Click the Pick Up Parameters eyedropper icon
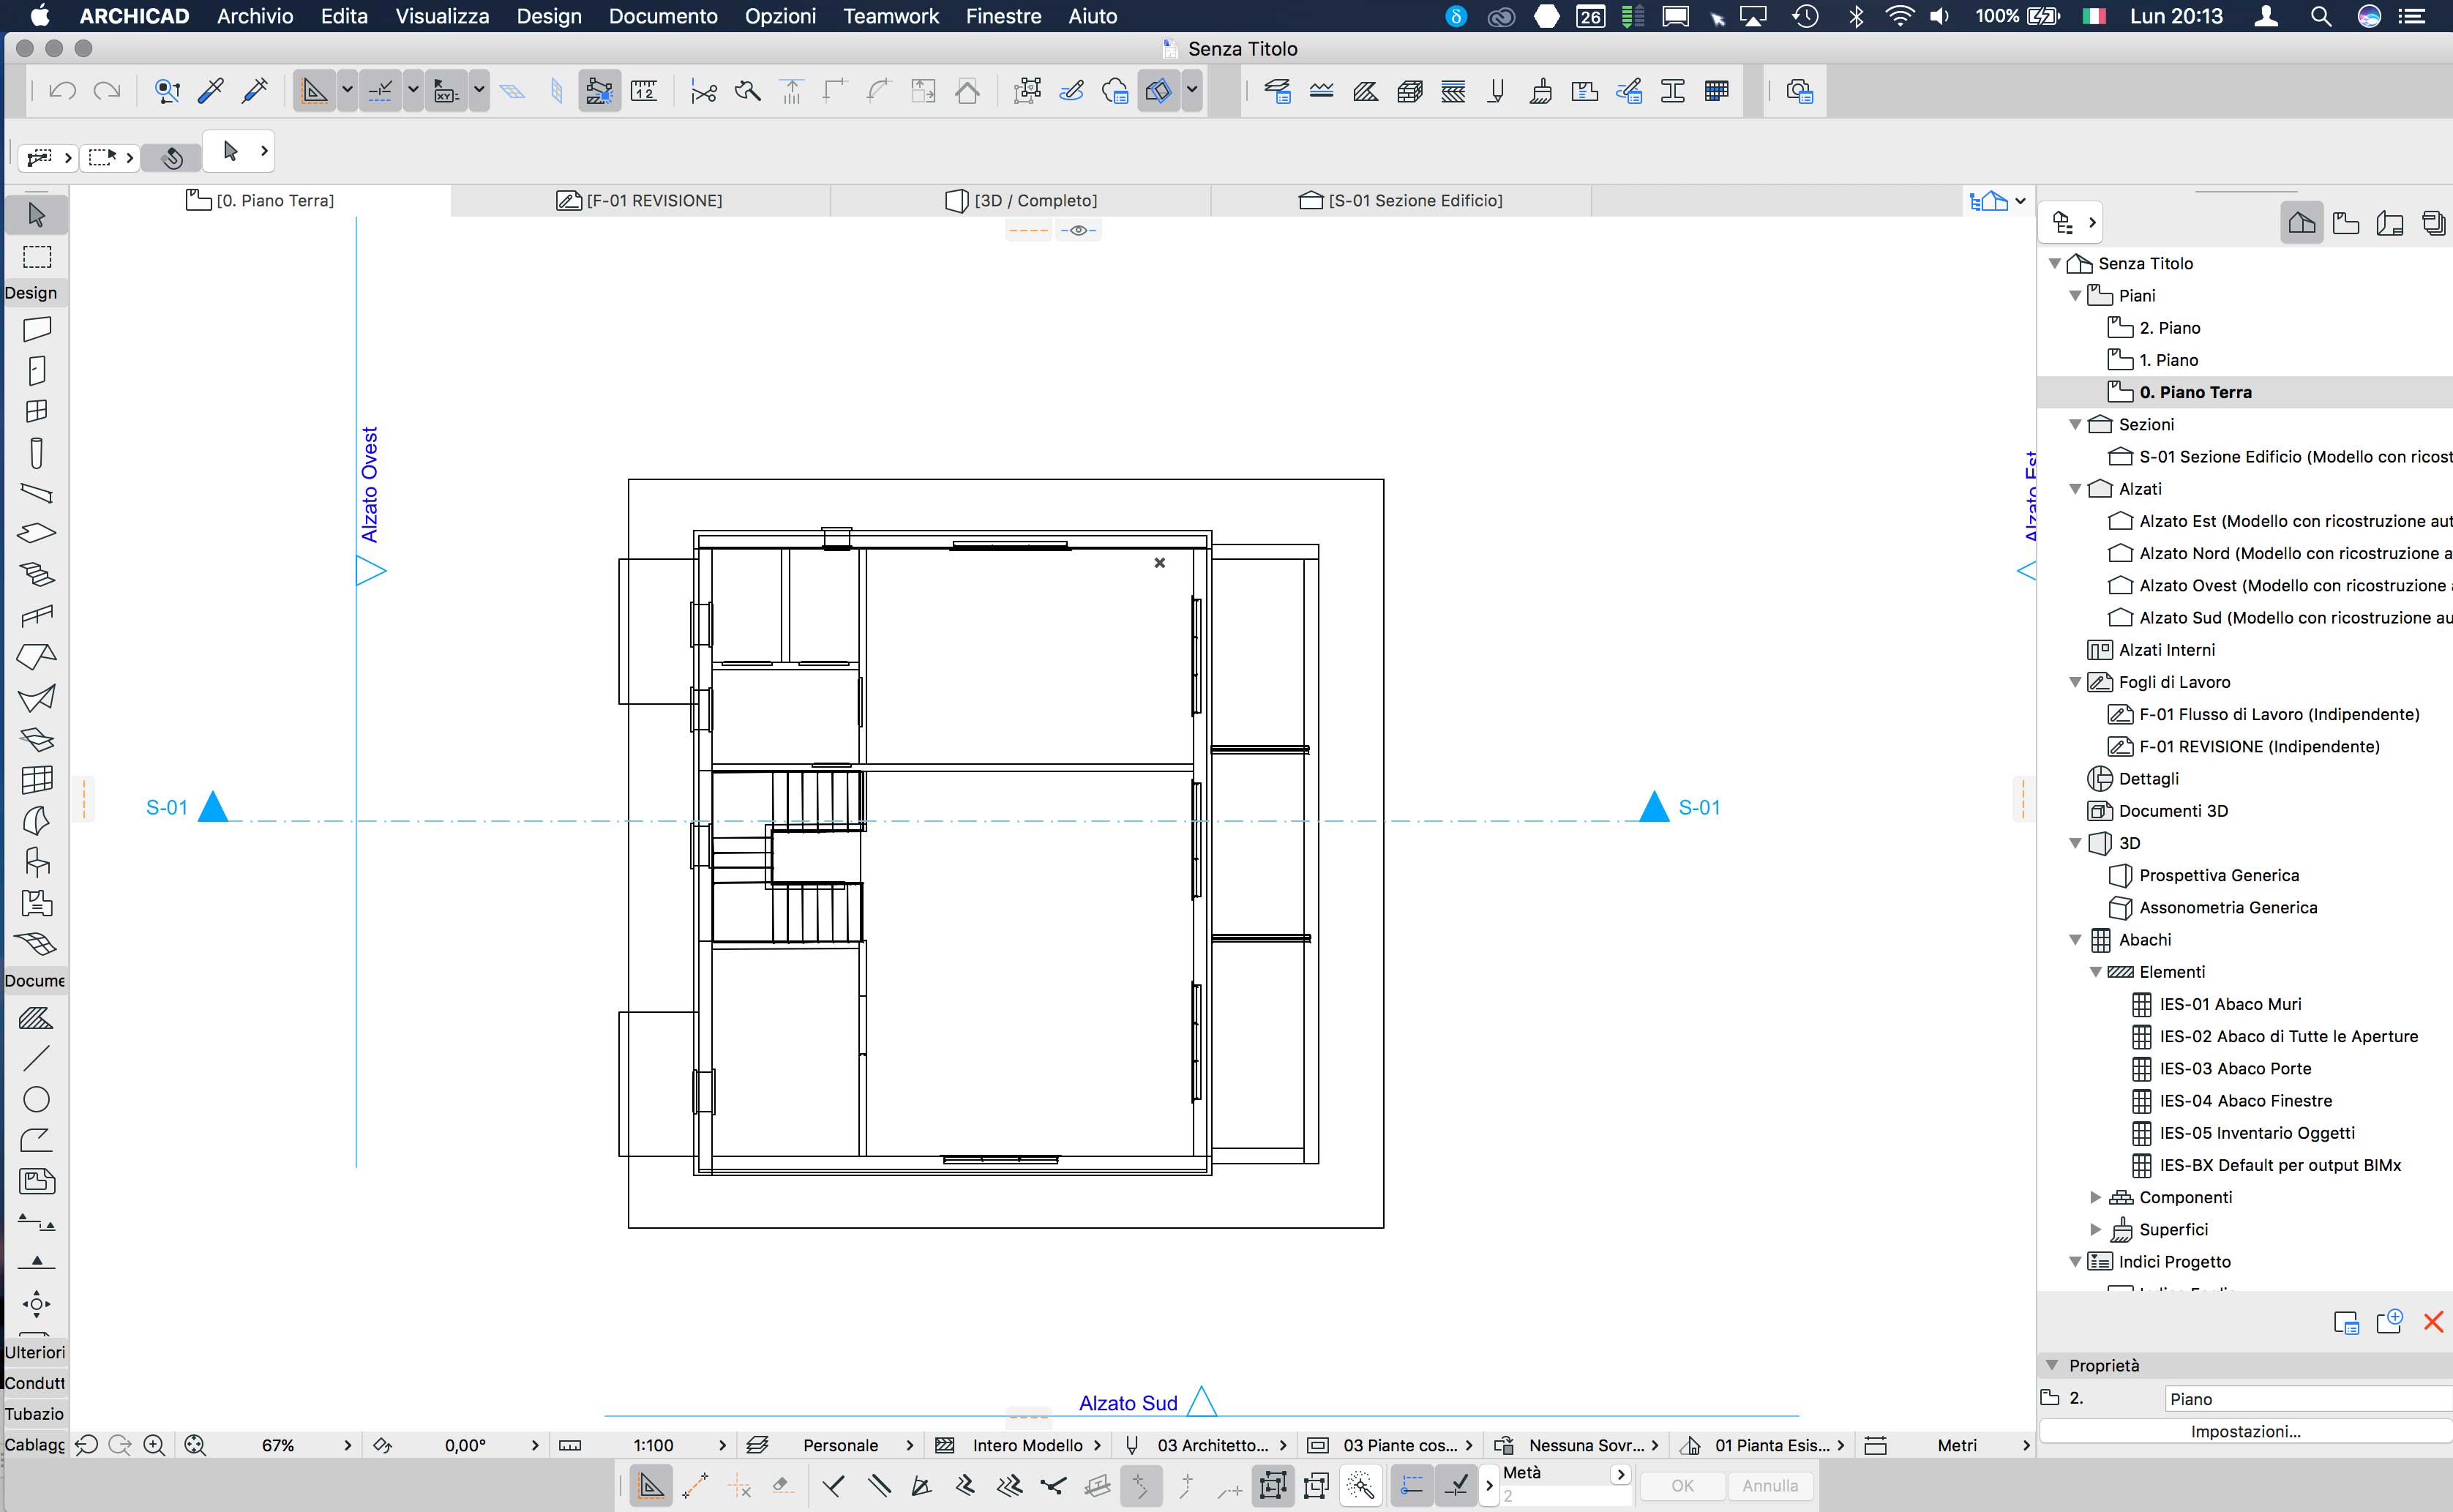This screenshot has height=1512, width=2453. coord(211,91)
